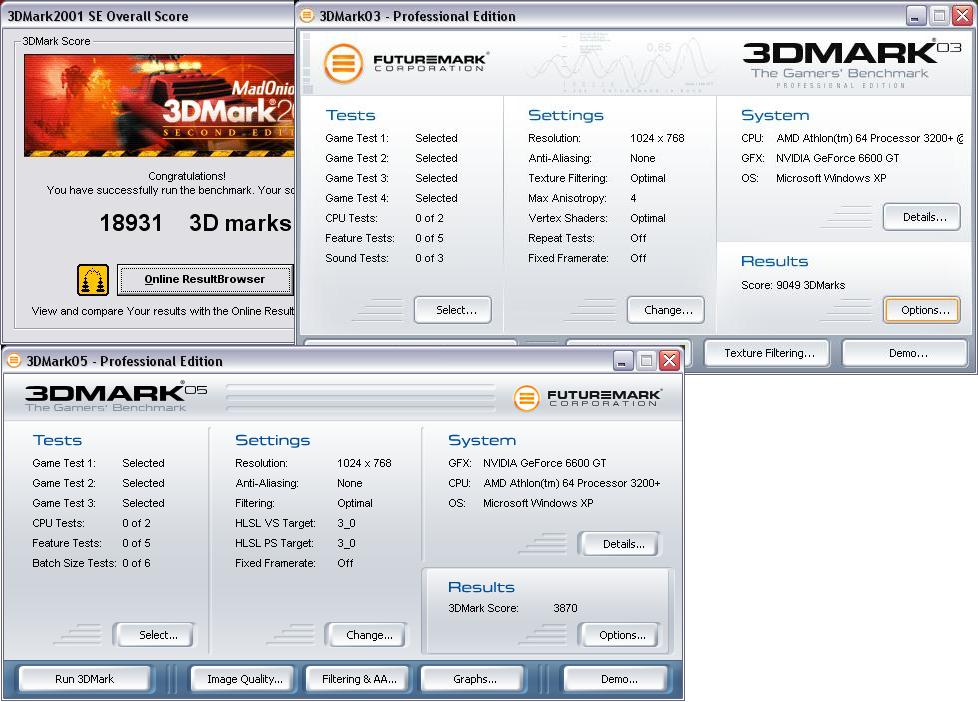Click the 3DMark03 title bar app icon
The image size is (978, 702).
[307, 16]
